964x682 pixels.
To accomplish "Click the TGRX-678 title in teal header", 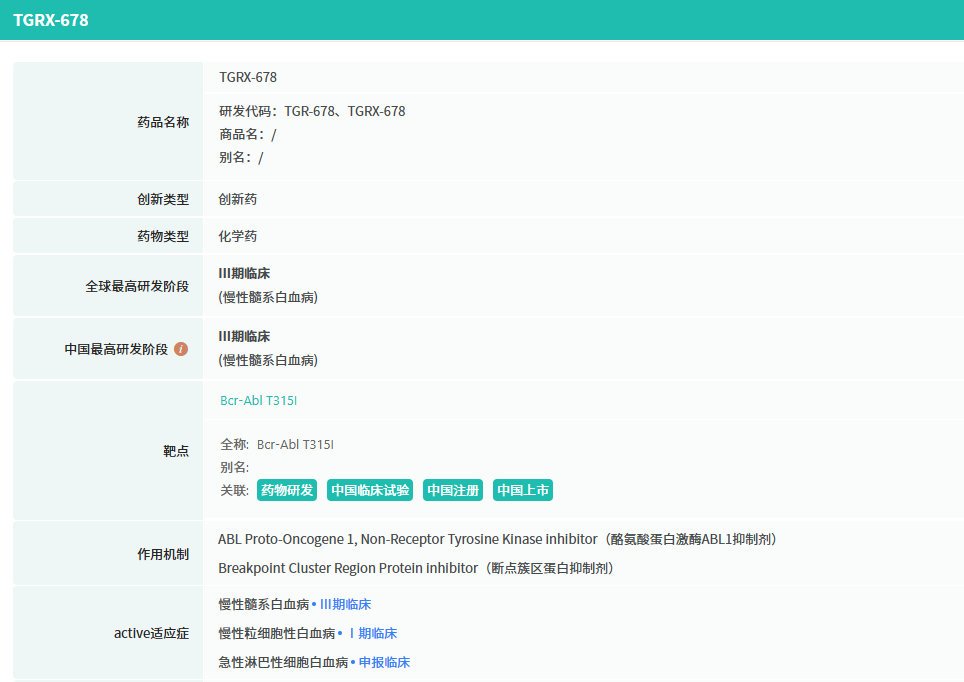I will coord(51,20).
